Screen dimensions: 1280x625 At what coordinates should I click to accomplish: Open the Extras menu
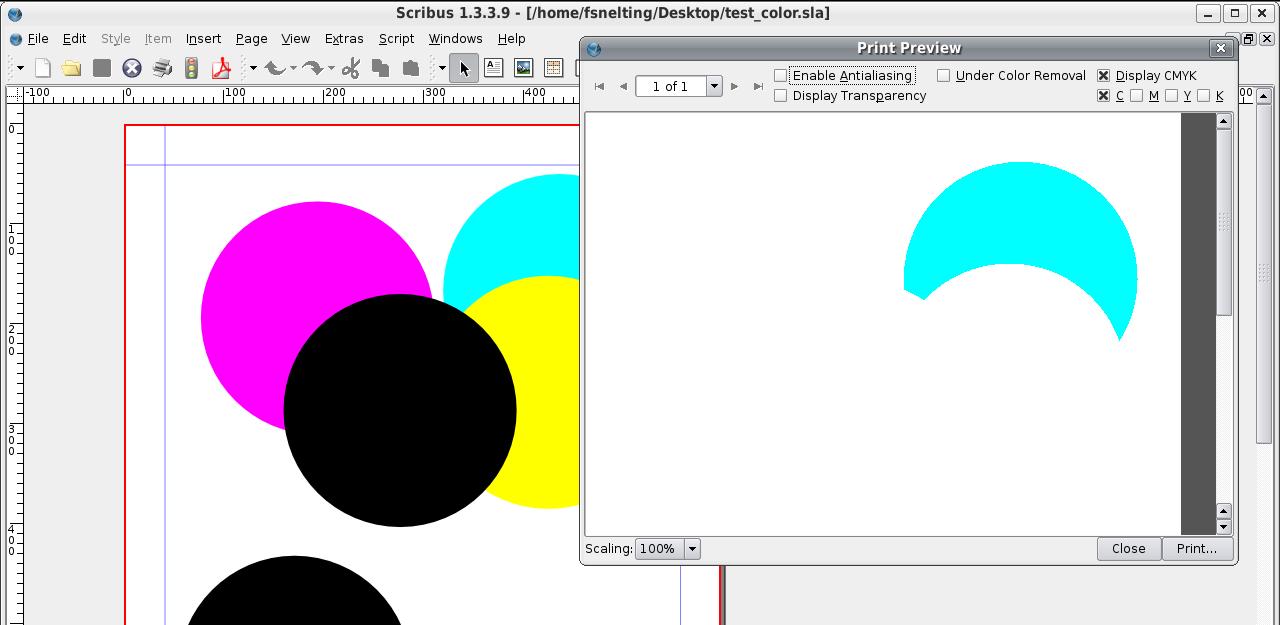pyautogui.click(x=344, y=39)
